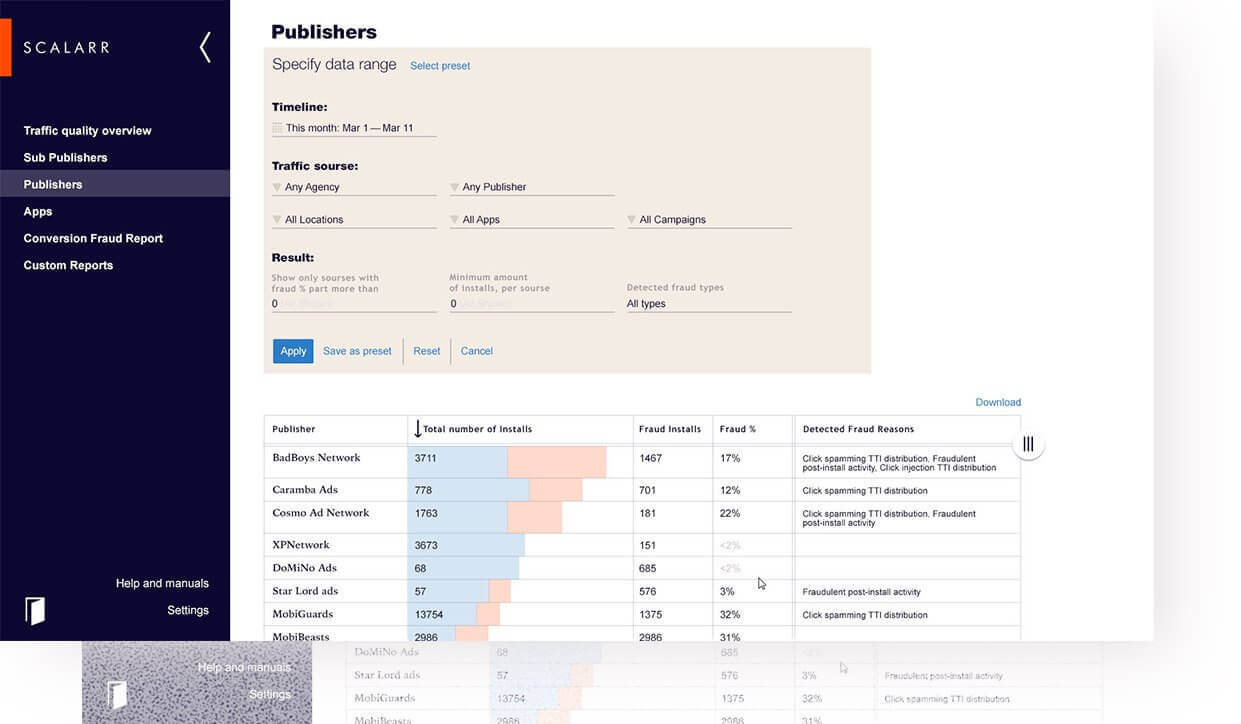The image size is (1241, 724).
Task: Select Caramba Ads publisher
Action: tap(305, 490)
